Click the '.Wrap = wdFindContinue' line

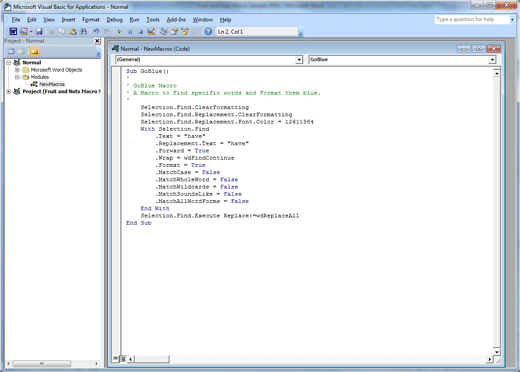click(195, 158)
